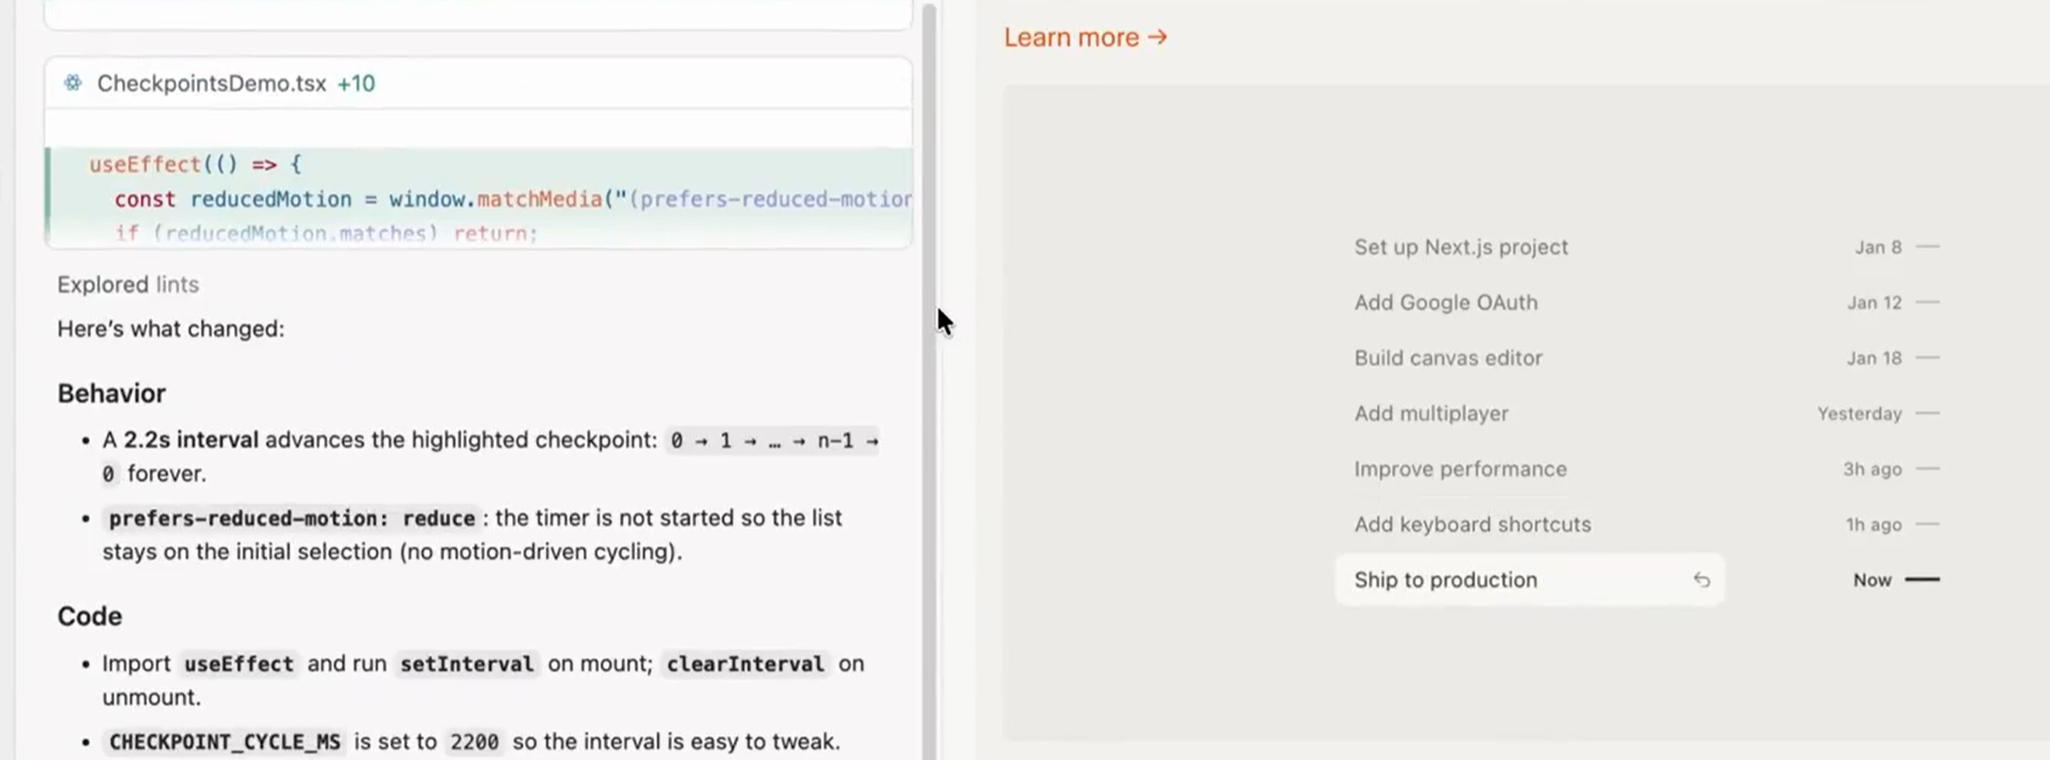The image size is (2050, 760).
Task: Click the revert arrow on Ship to production
Action: (x=1701, y=580)
